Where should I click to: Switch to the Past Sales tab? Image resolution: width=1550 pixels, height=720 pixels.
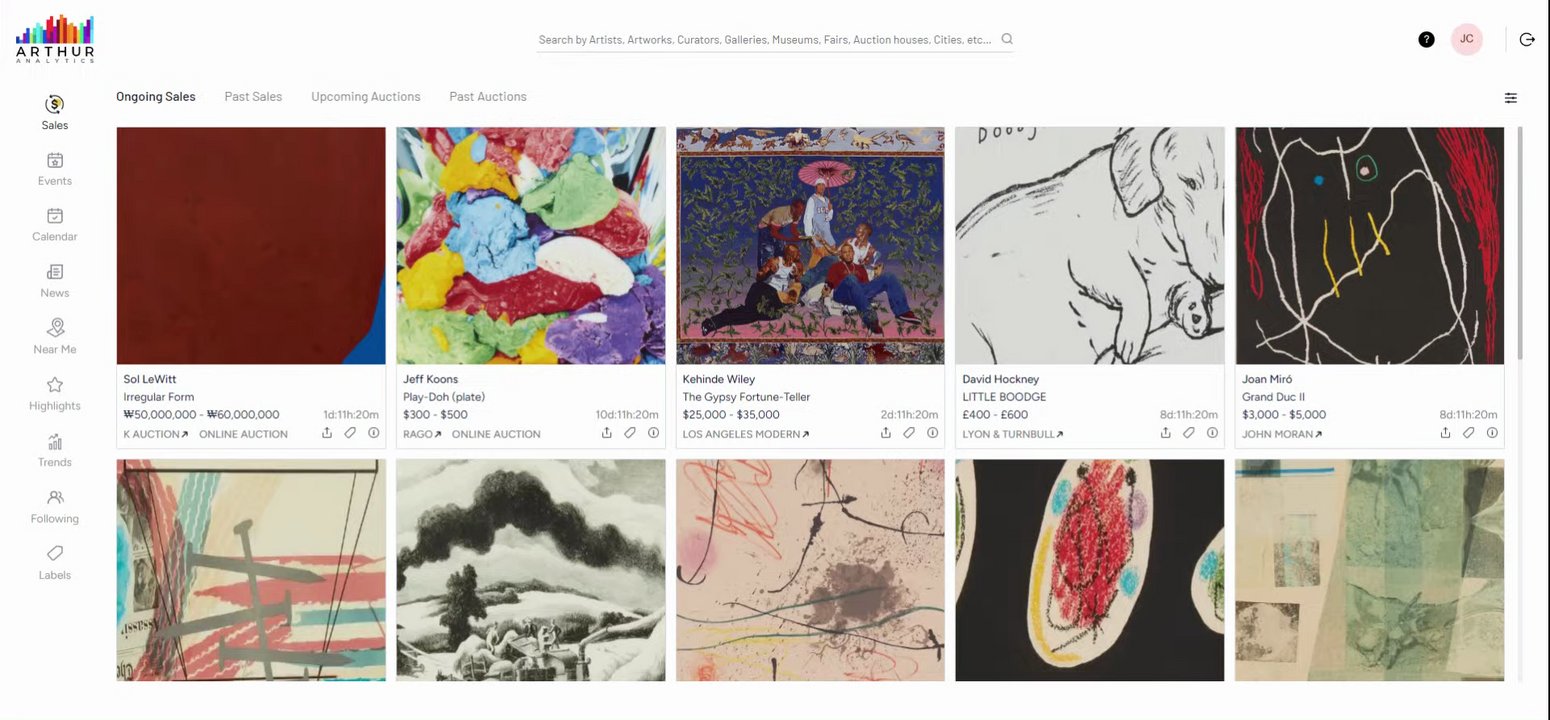253,97
